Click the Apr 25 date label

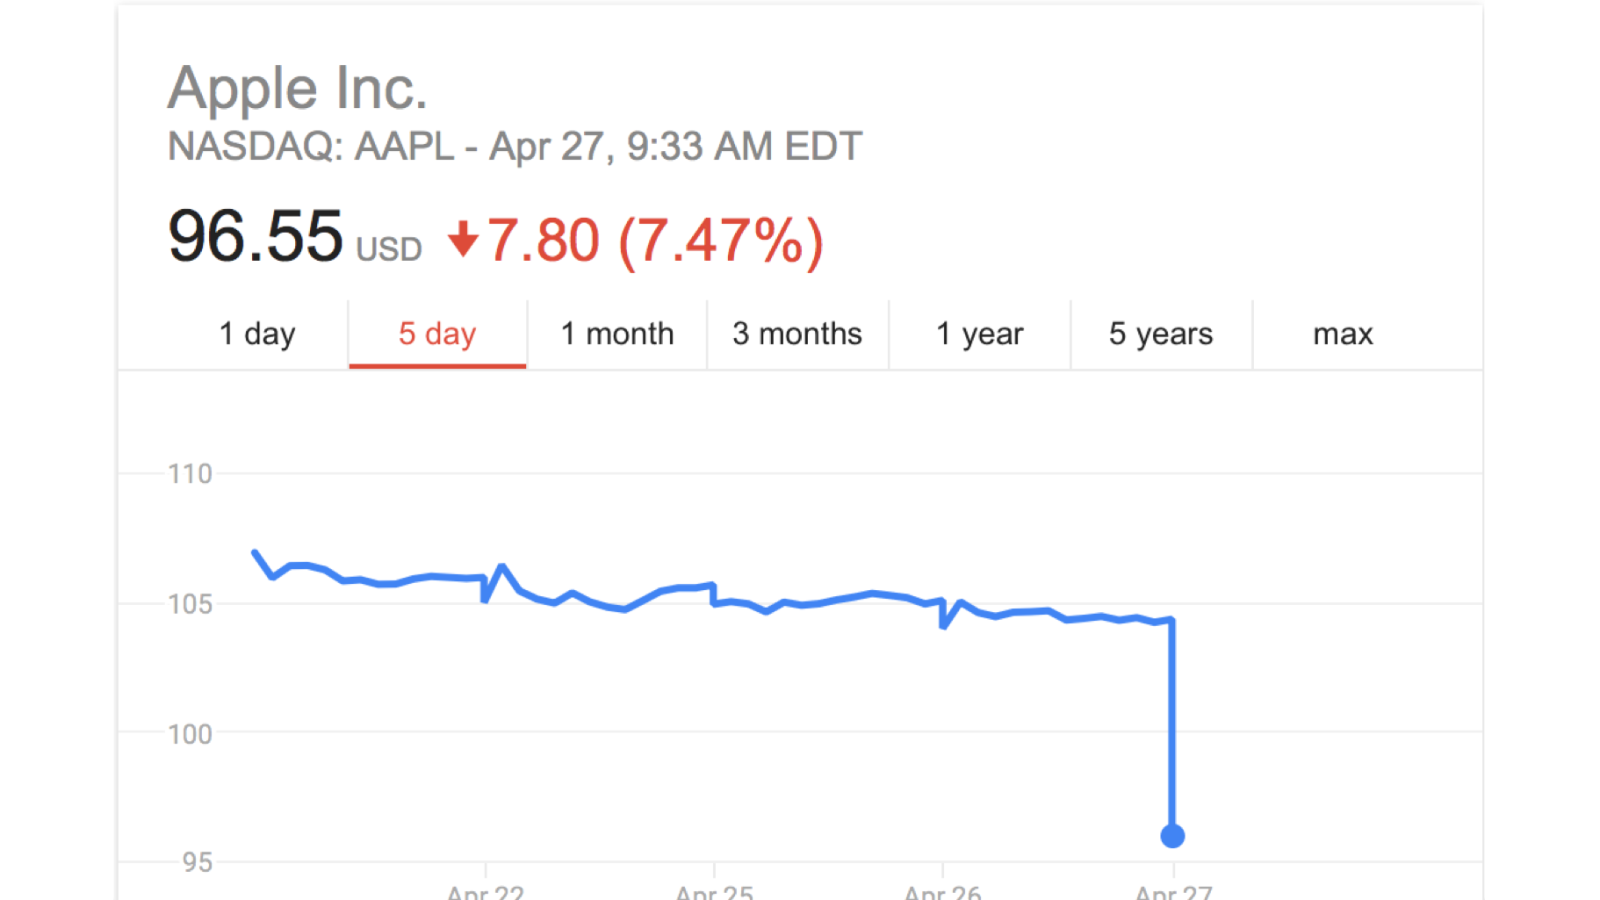[714, 892]
